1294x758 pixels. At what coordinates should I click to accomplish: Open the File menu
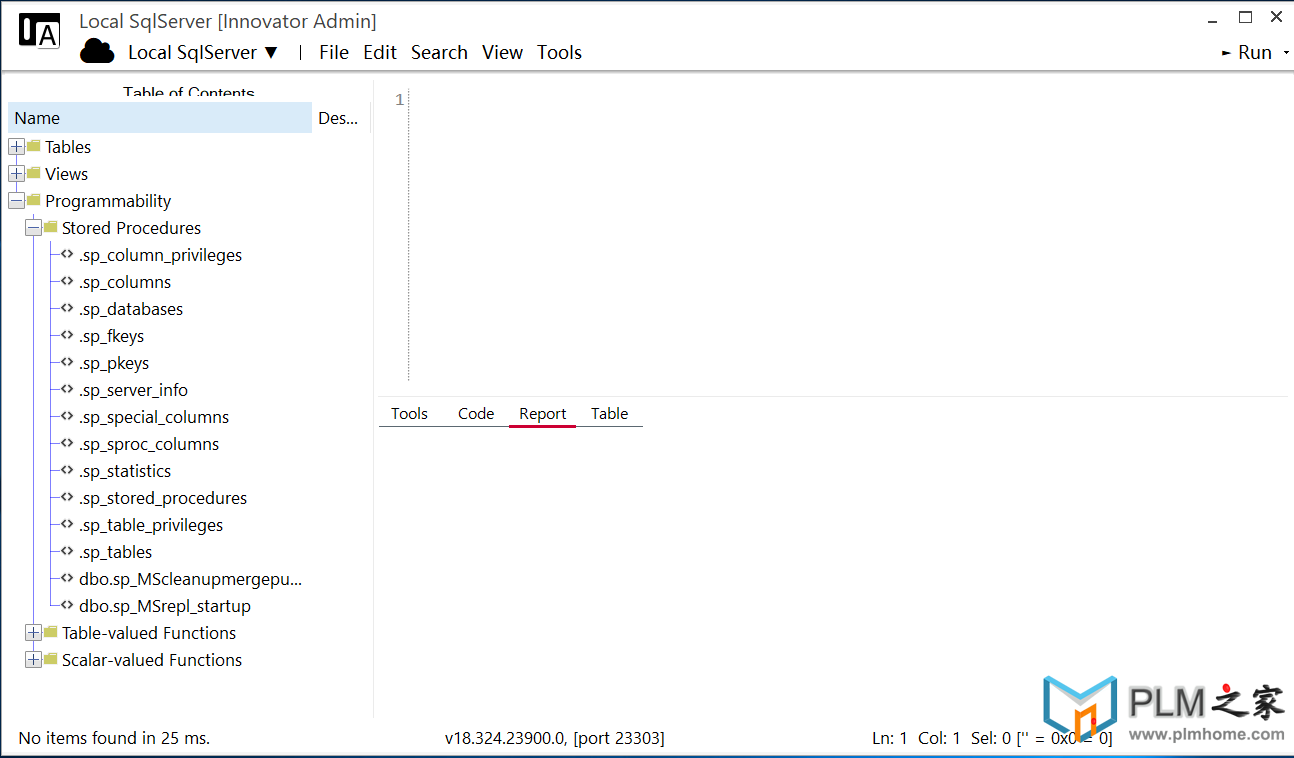point(334,52)
